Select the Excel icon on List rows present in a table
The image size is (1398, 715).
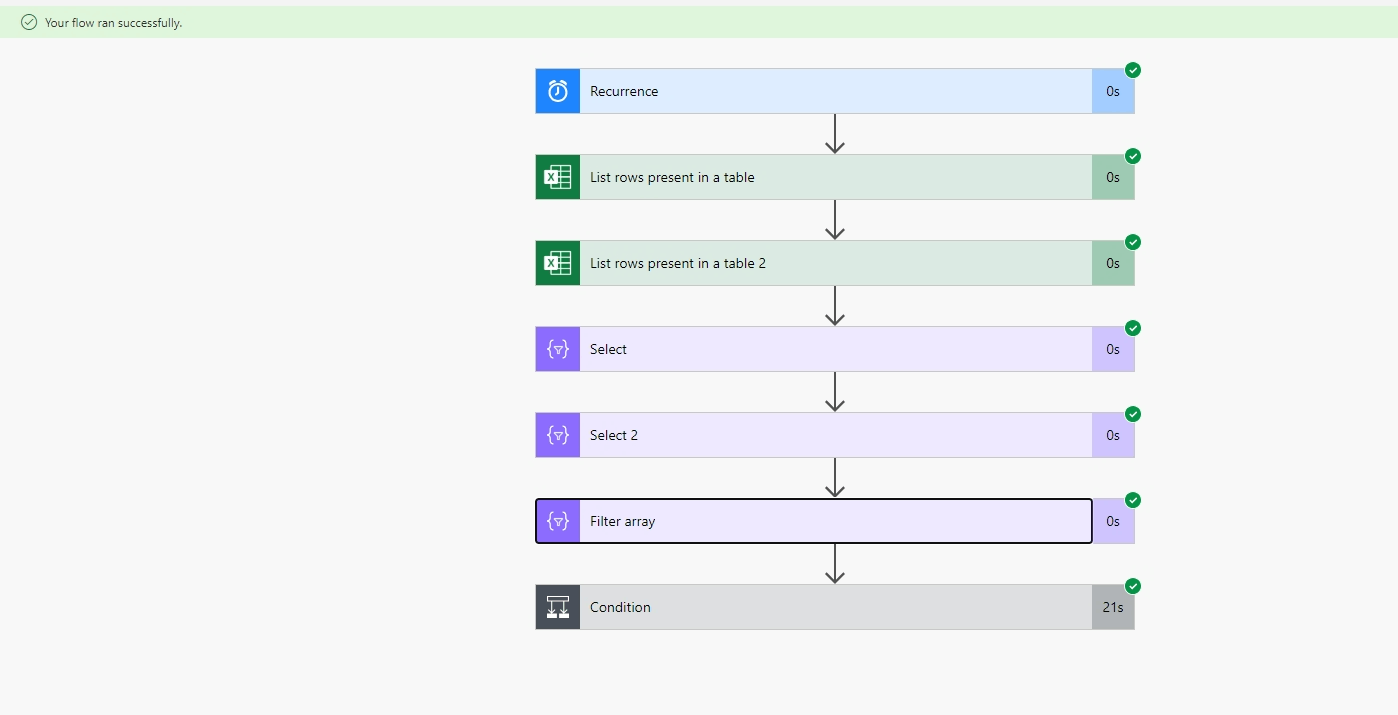(556, 176)
